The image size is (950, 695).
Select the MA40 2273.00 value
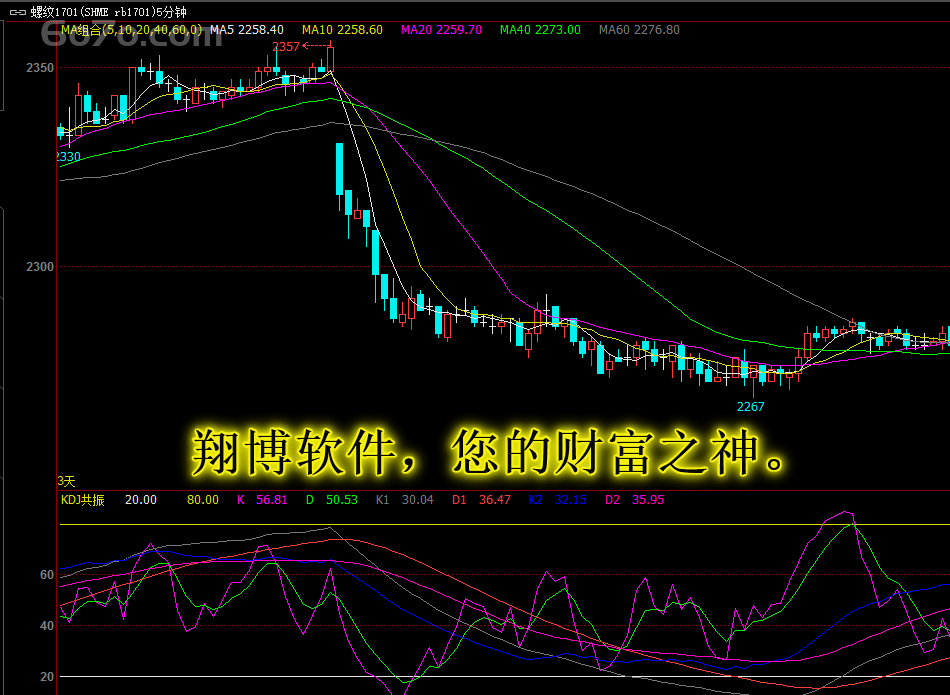540,30
